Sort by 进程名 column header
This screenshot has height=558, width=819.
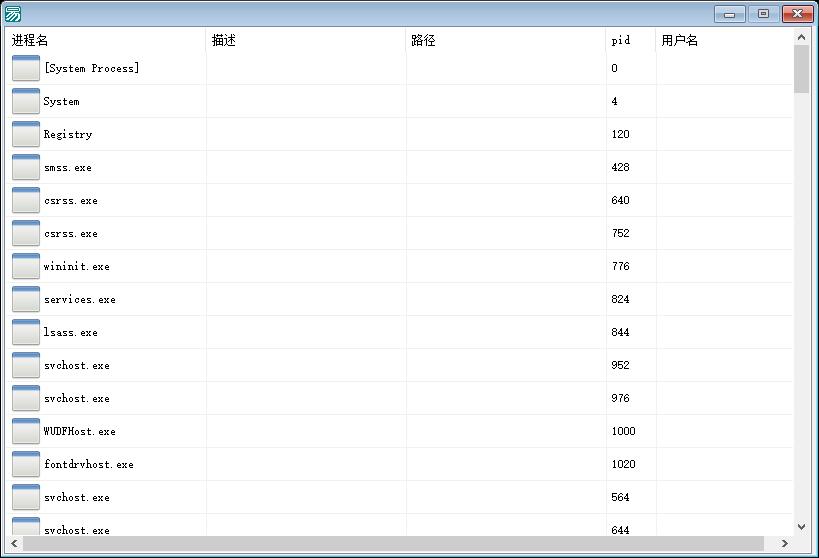coord(106,40)
